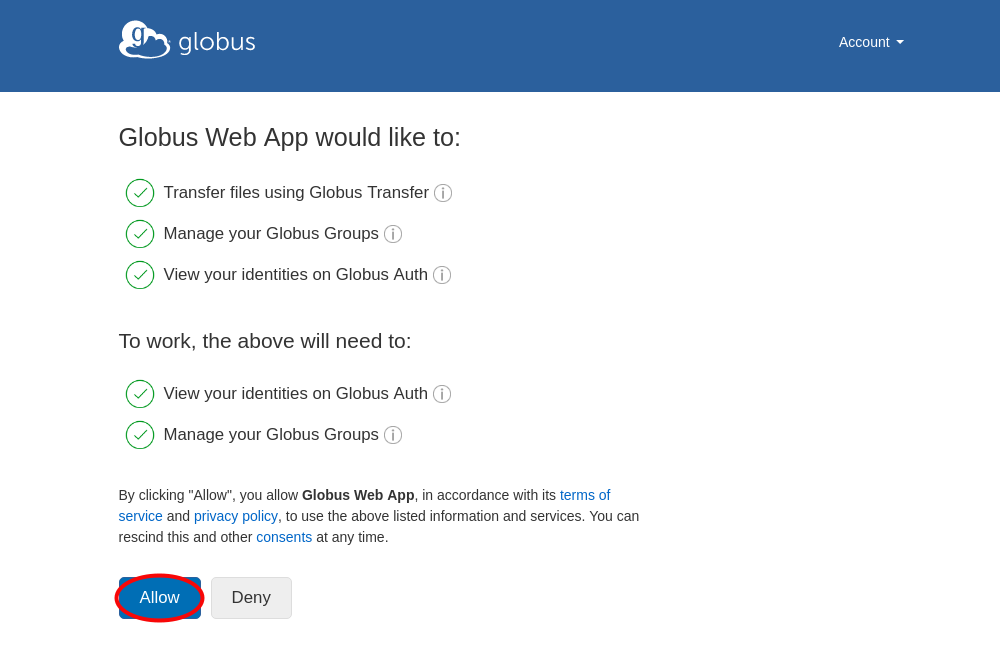The image size is (1000, 650).
Task: Click info icon beside lower Manage Groups item
Action: [x=393, y=435]
